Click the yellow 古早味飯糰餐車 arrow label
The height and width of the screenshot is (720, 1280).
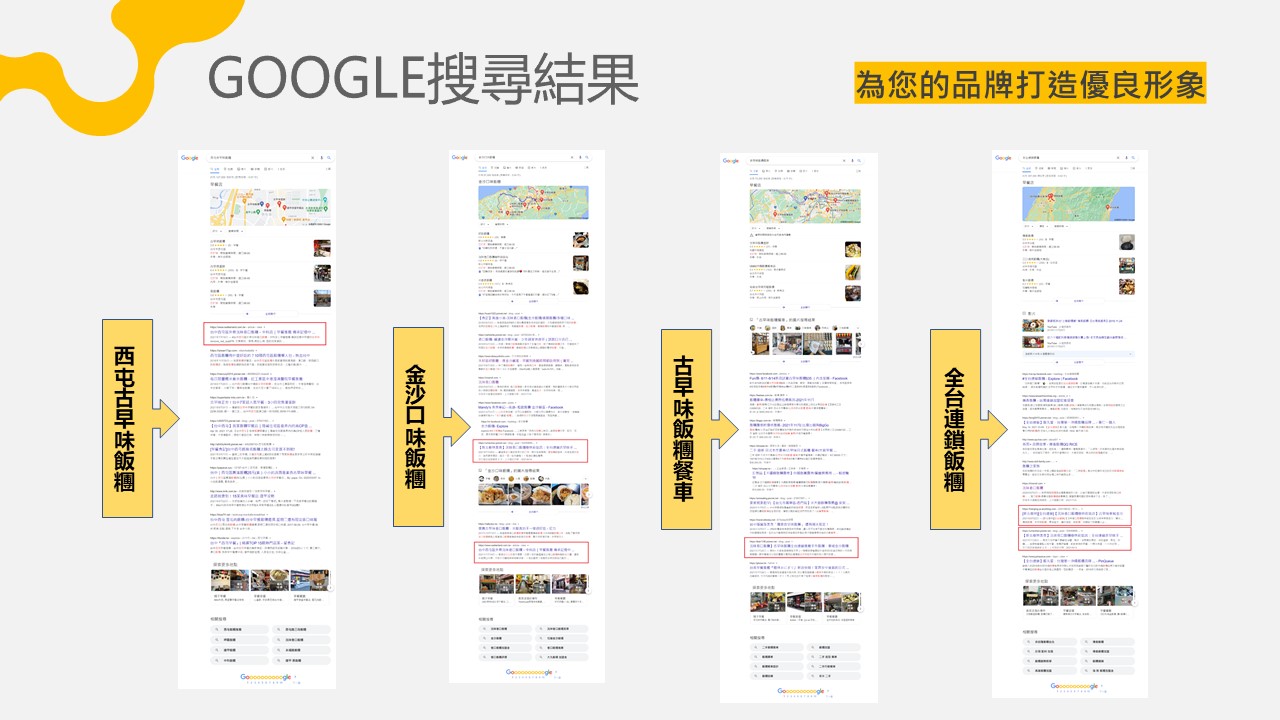(688, 428)
